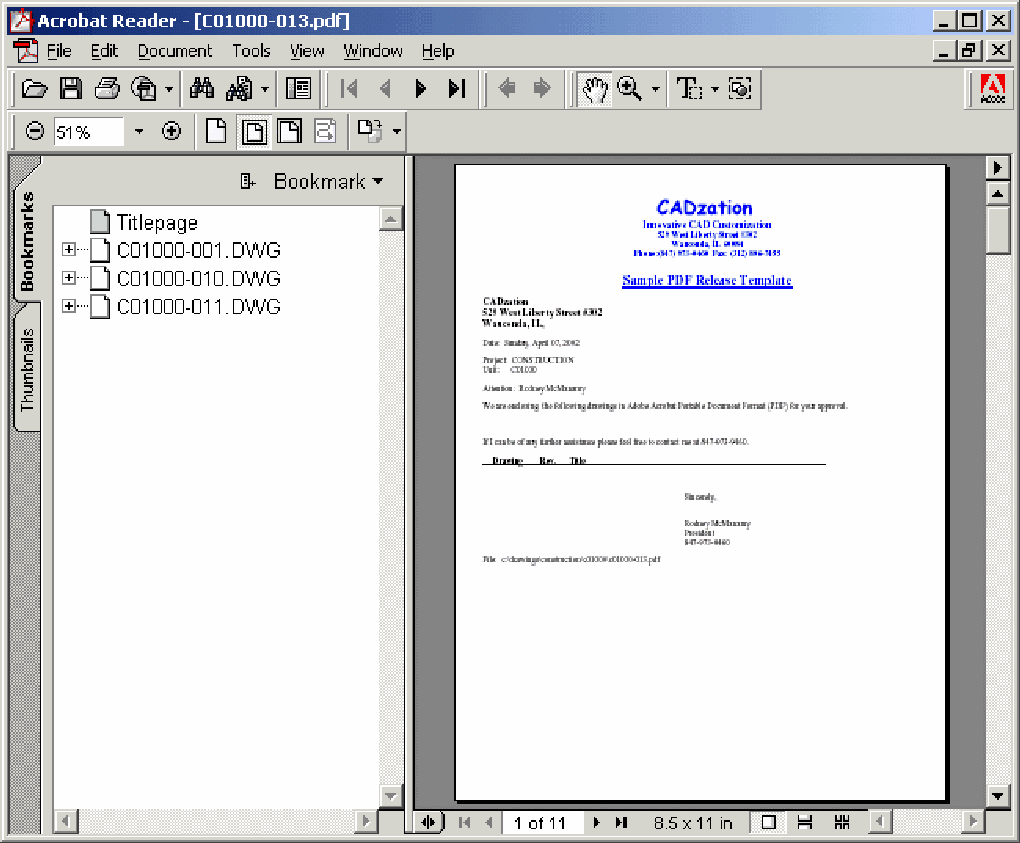Click the bookmarks pane scroll down arrow

click(390, 795)
